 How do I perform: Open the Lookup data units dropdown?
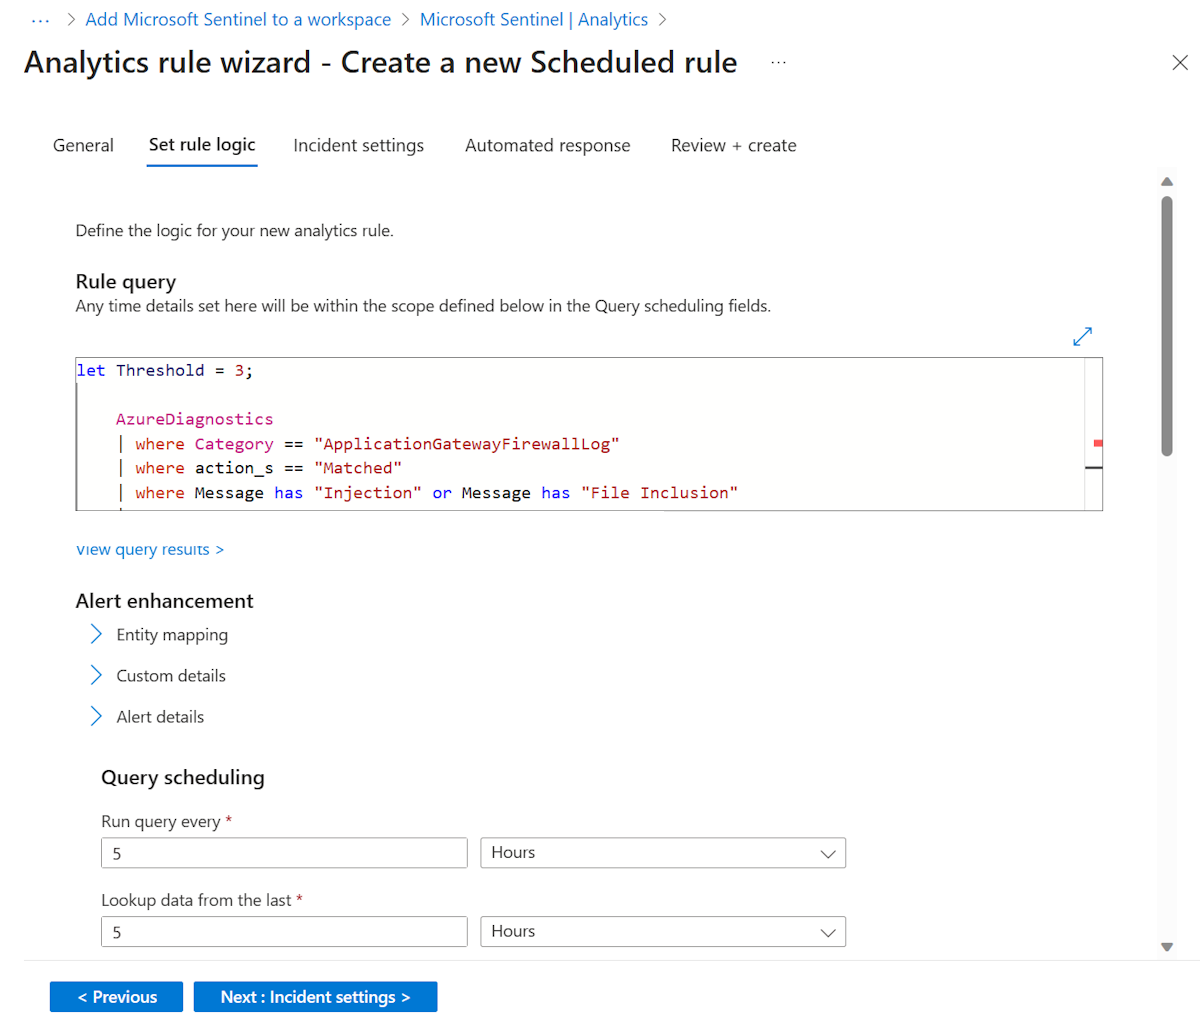click(663, 932)
